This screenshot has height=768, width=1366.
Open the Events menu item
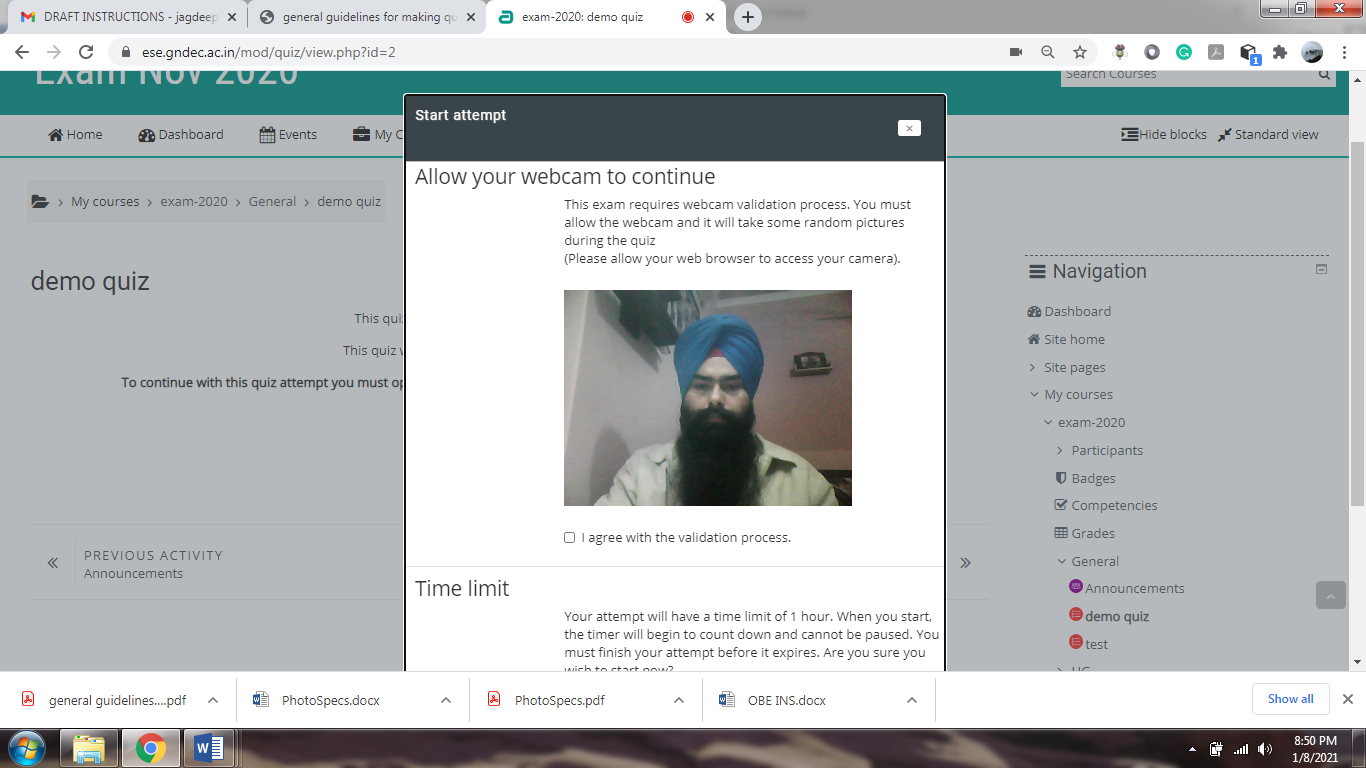(288, 135)
